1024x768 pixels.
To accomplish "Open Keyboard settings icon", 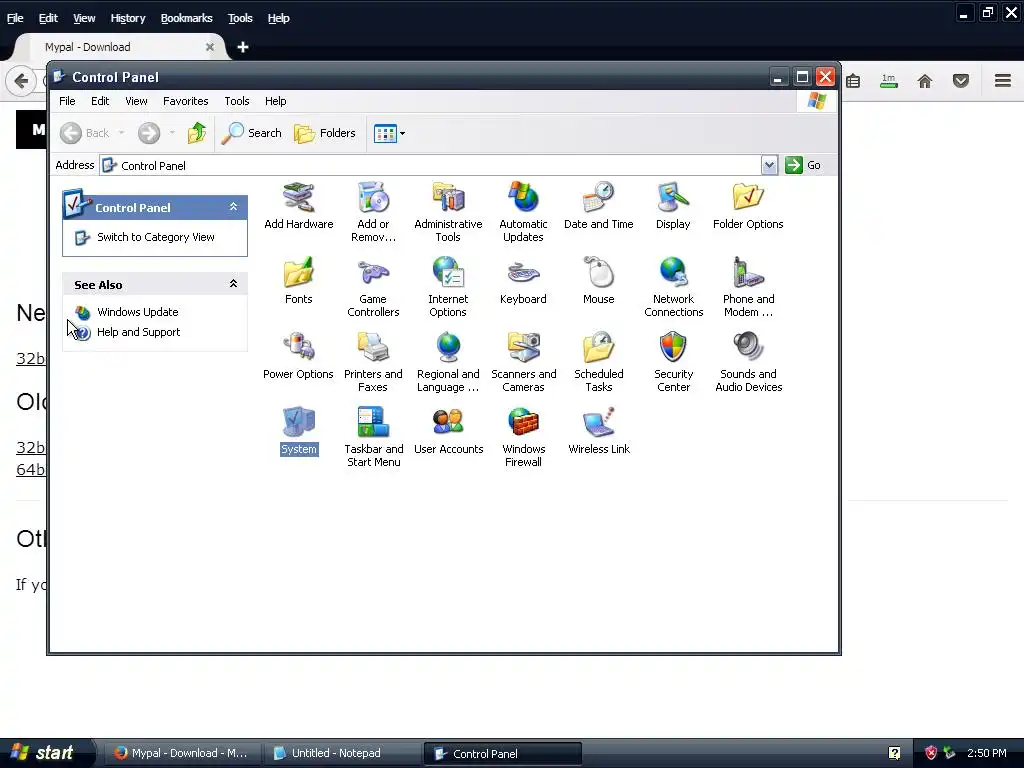I will pyautogui.click(x=523, y=281).
